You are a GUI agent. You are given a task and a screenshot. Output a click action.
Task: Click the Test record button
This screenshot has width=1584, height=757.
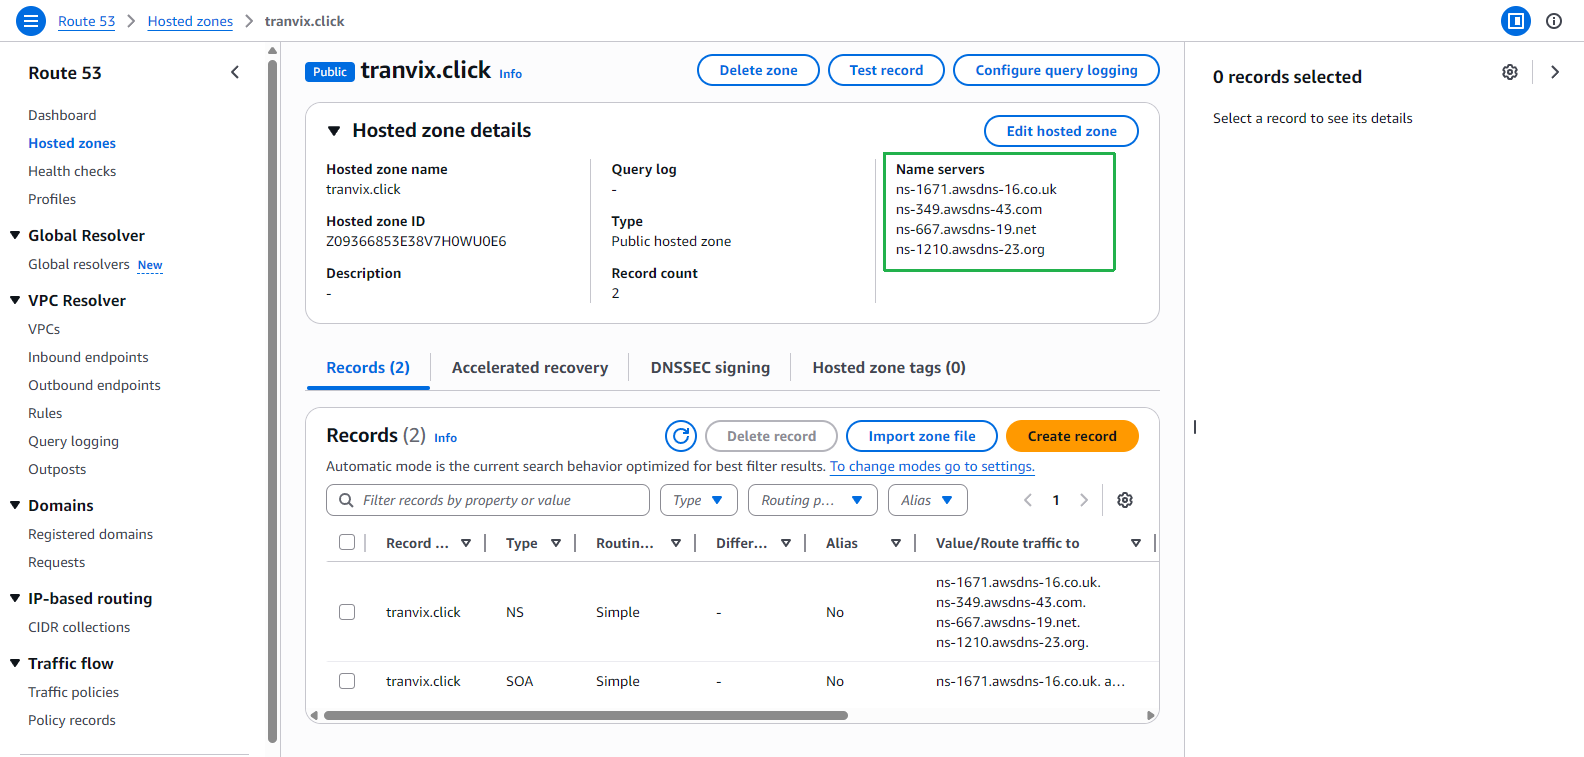[887, 70]
